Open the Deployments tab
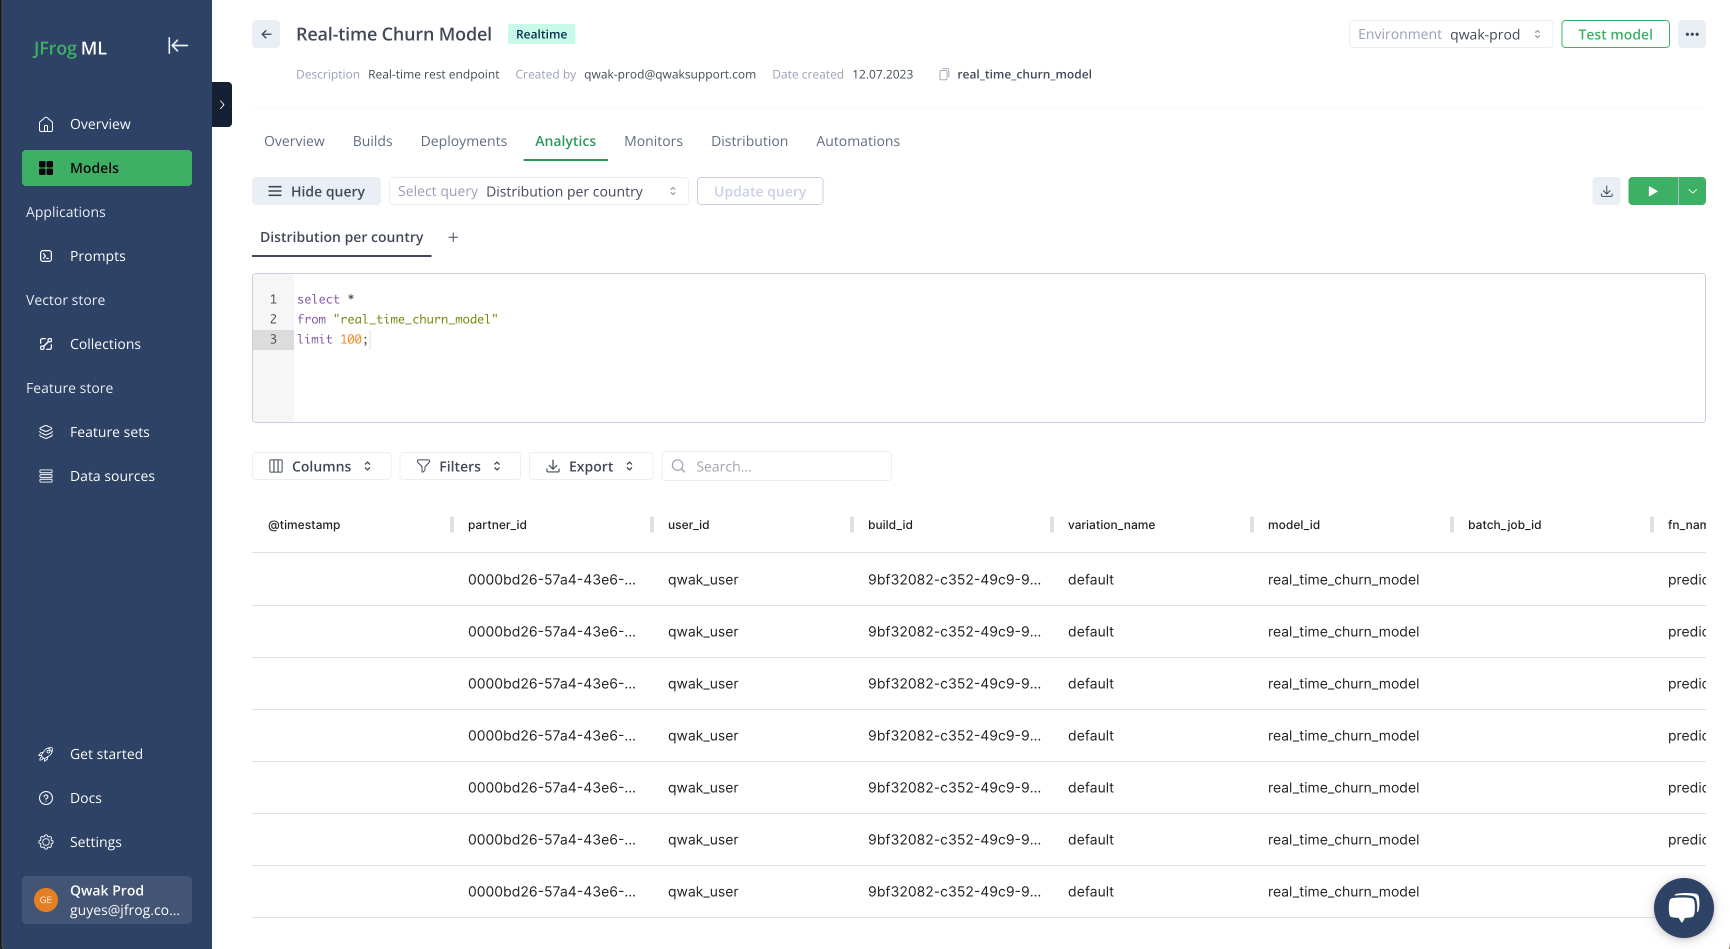 (464, 141)
